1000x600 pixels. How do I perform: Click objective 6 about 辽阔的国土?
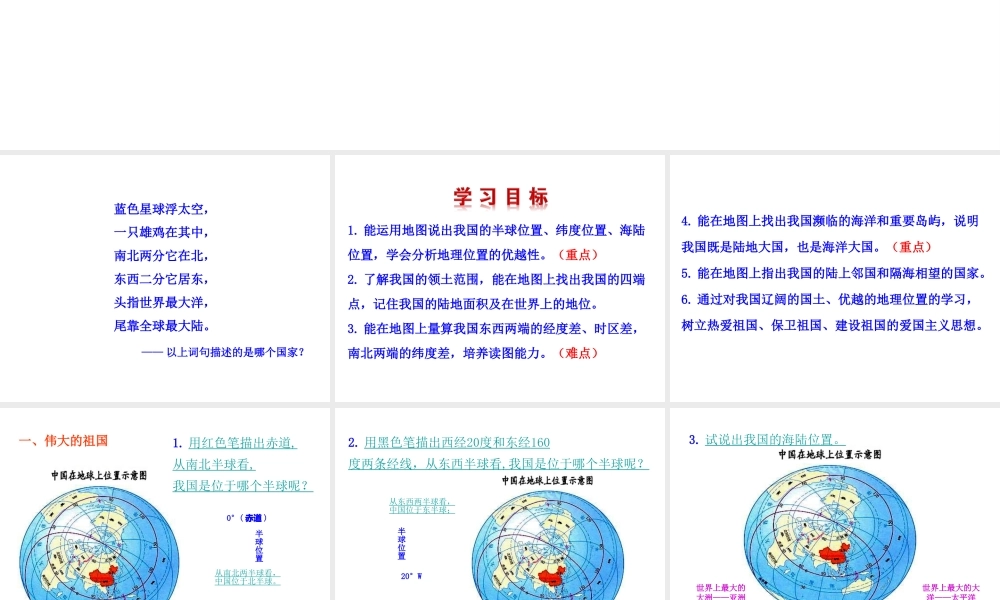coord(833,312)
